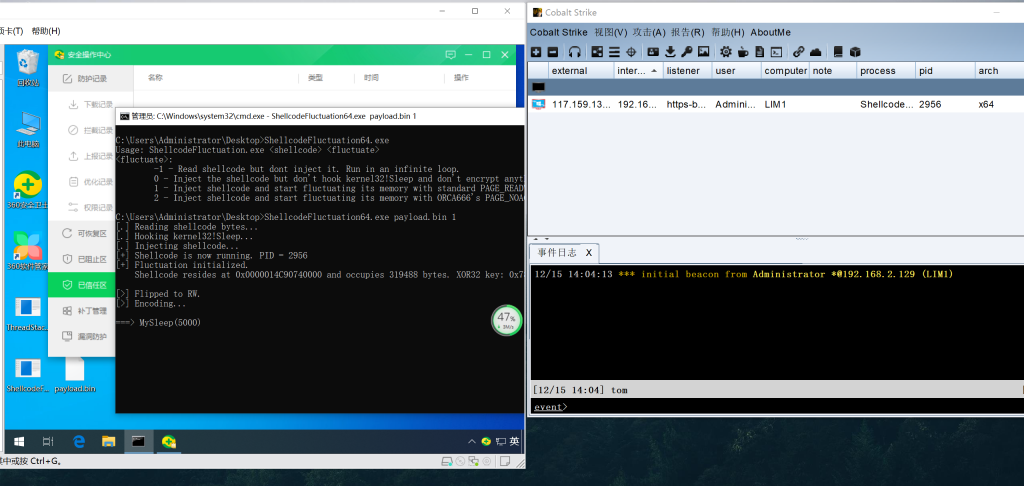
Task: Select the beacon row icon for LIM1
Action: [538, 104]
